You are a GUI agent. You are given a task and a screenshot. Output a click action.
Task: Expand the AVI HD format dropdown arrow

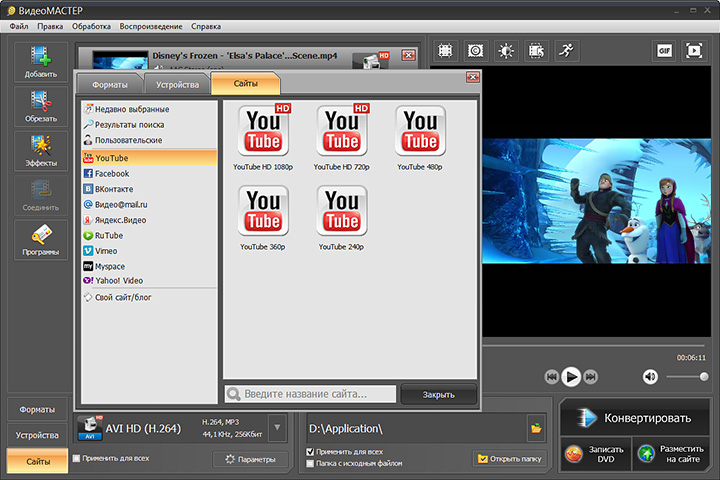coord(277,429)
